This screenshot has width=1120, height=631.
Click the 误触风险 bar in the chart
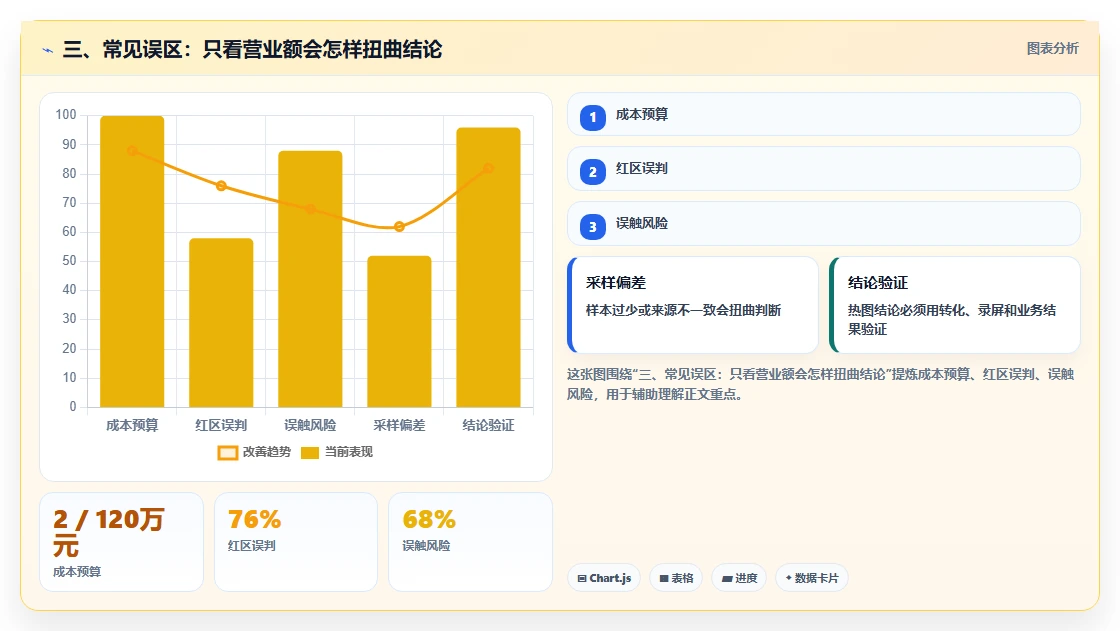[x=310, y=279]
